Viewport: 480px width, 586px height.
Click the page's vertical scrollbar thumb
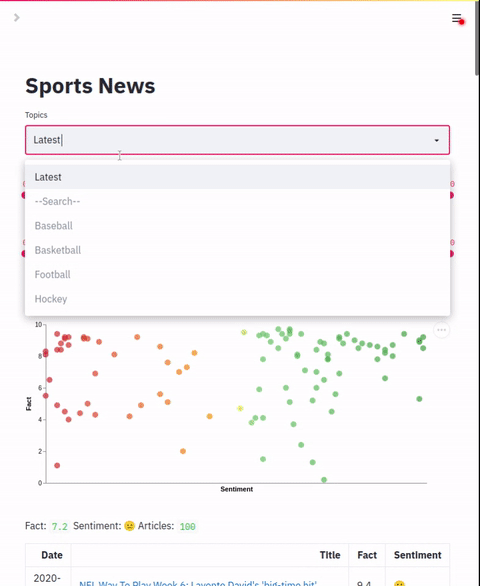coord(477,37)
